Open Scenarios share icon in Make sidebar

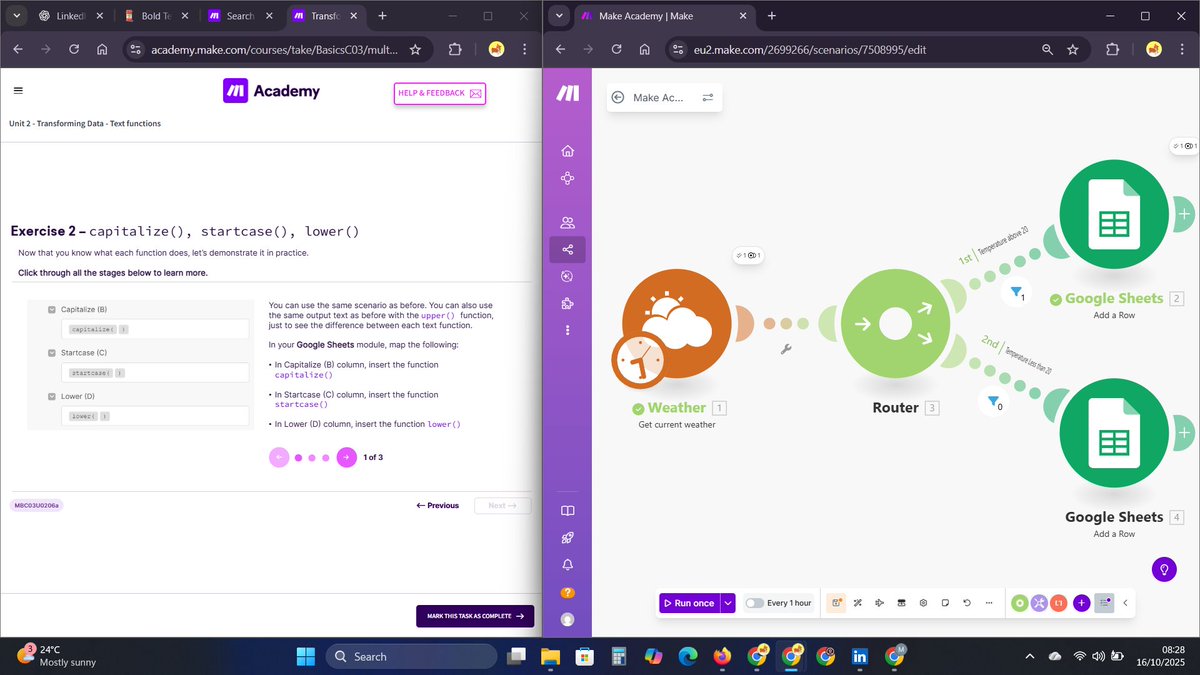click(568, 250)
